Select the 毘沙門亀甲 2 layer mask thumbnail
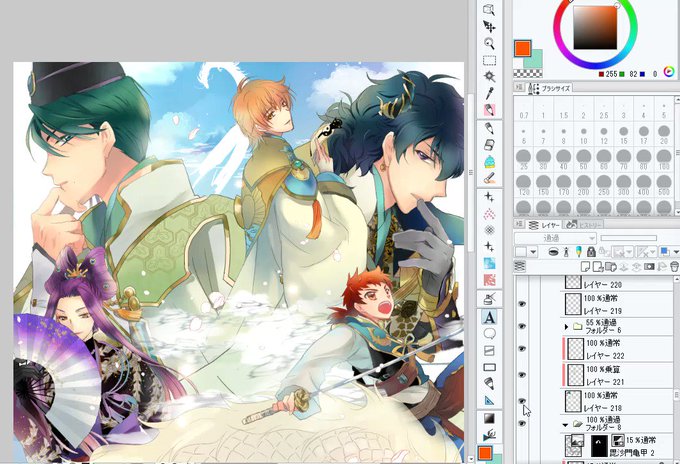680x464 pixels. (x=599, y=446)
